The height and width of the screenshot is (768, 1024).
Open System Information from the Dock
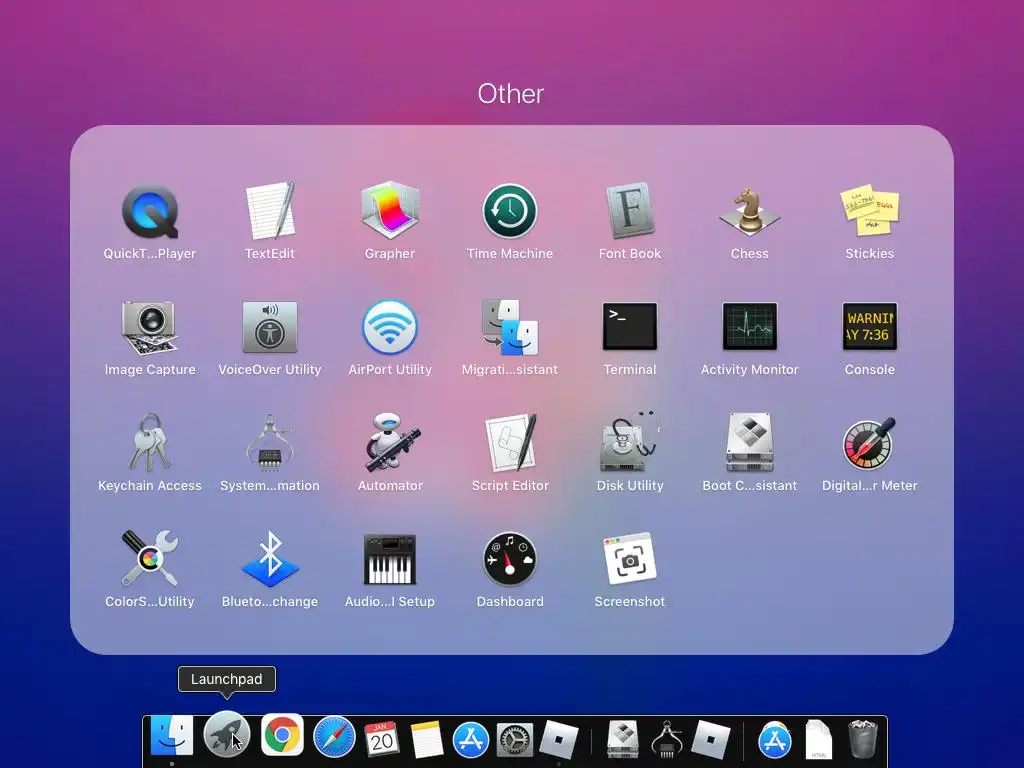coord(667,739)
